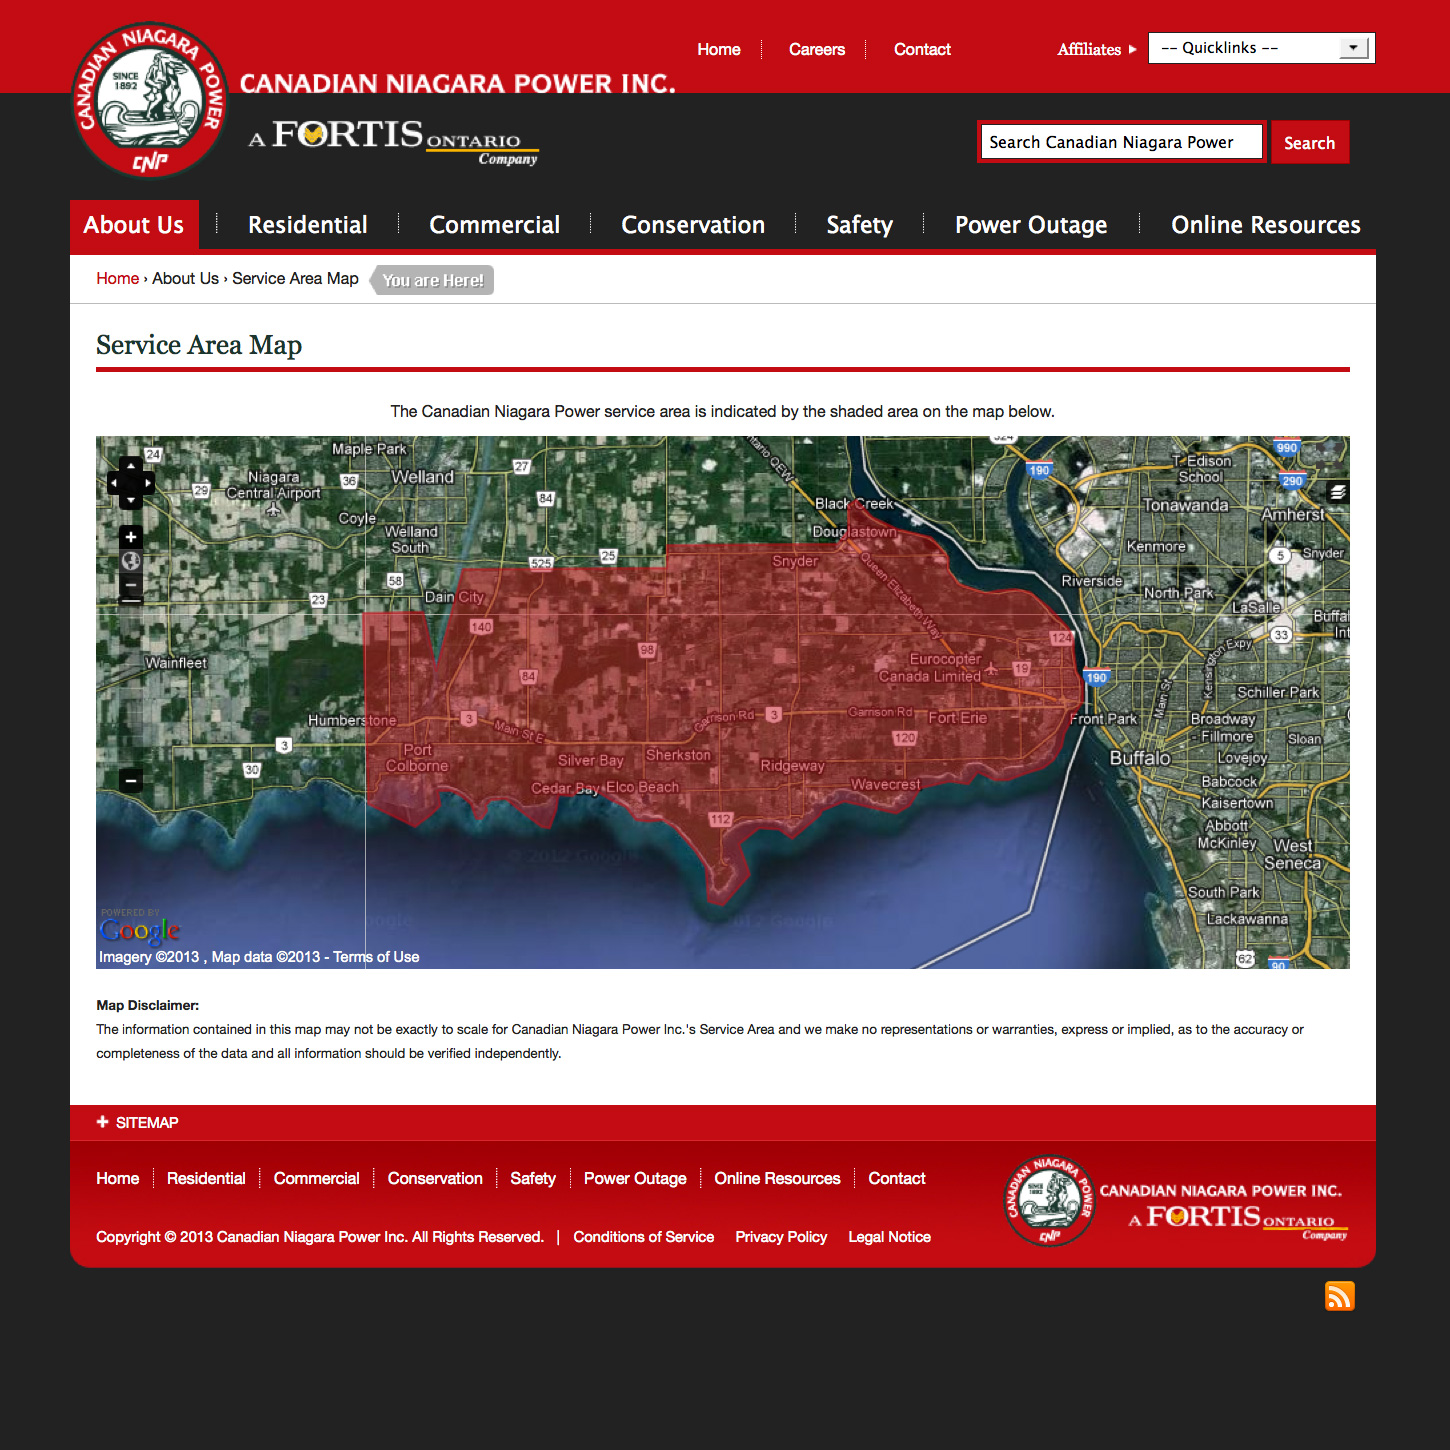Expand the Sitemap plus icon
The image size is (1450, 1450).
pyautogui.click(x=102, y=1122)
